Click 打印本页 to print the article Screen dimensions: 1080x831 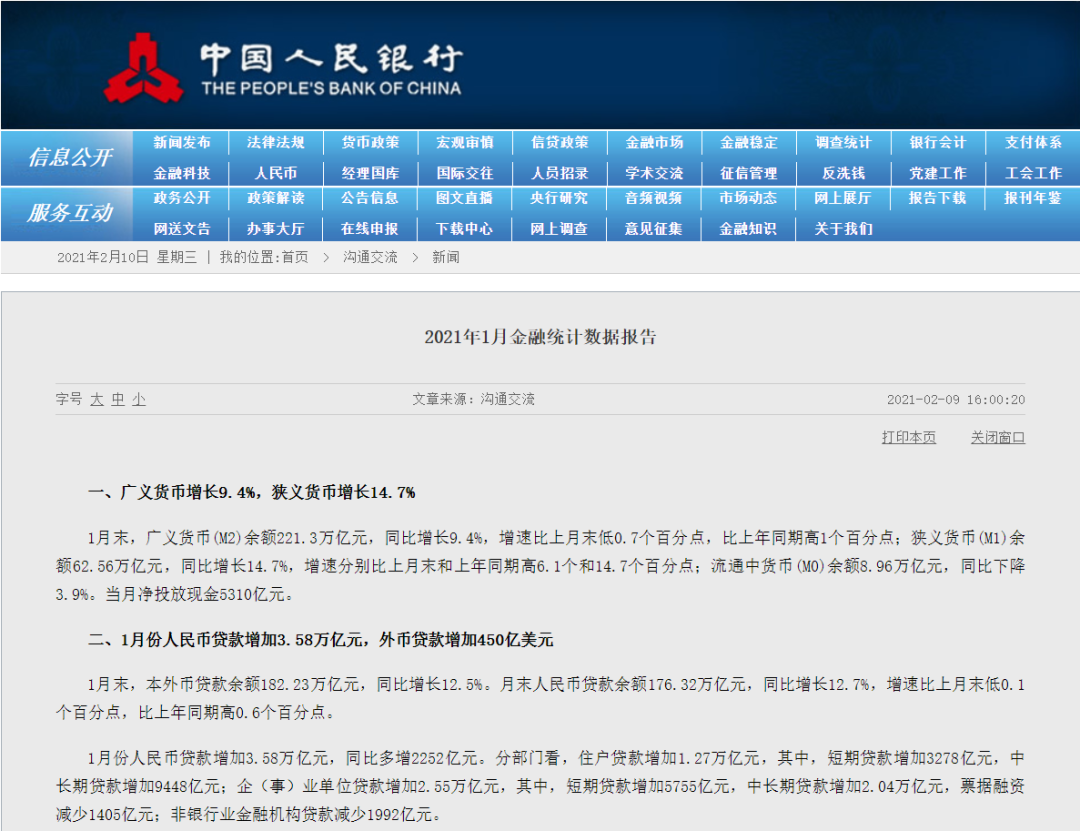pos(908,437)
